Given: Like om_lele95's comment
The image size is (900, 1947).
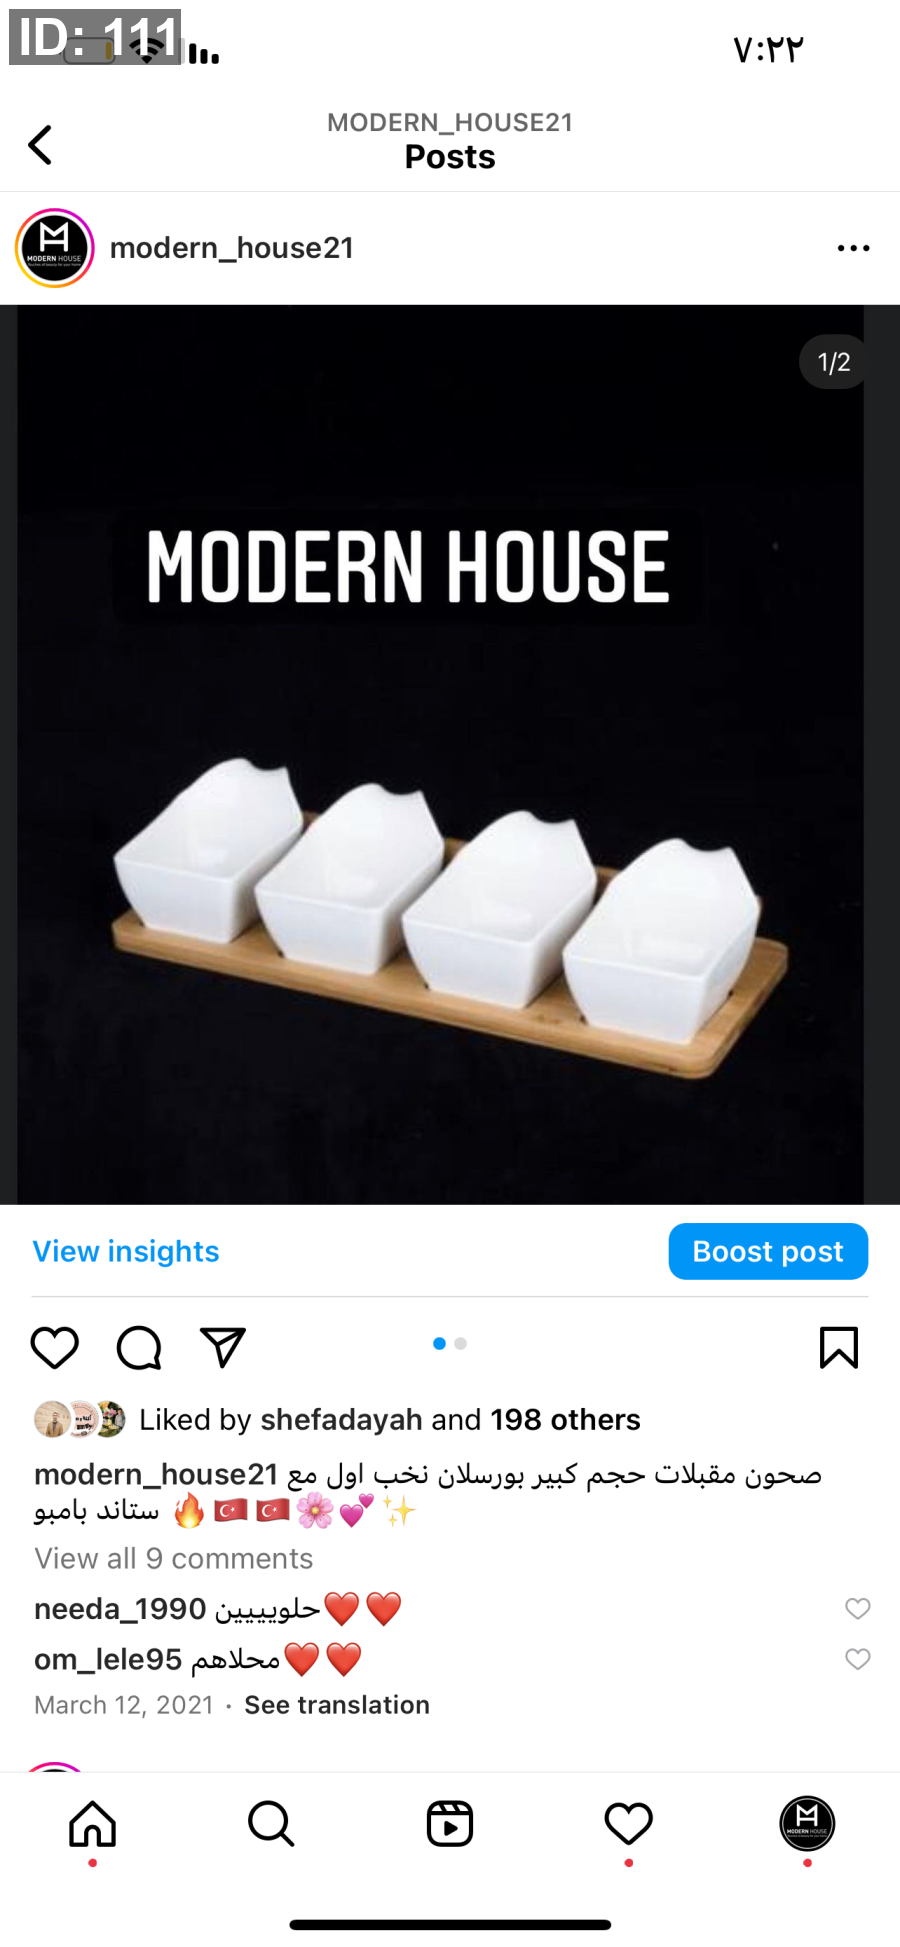Looking at the screenshot, I should tap(858, 1659).
